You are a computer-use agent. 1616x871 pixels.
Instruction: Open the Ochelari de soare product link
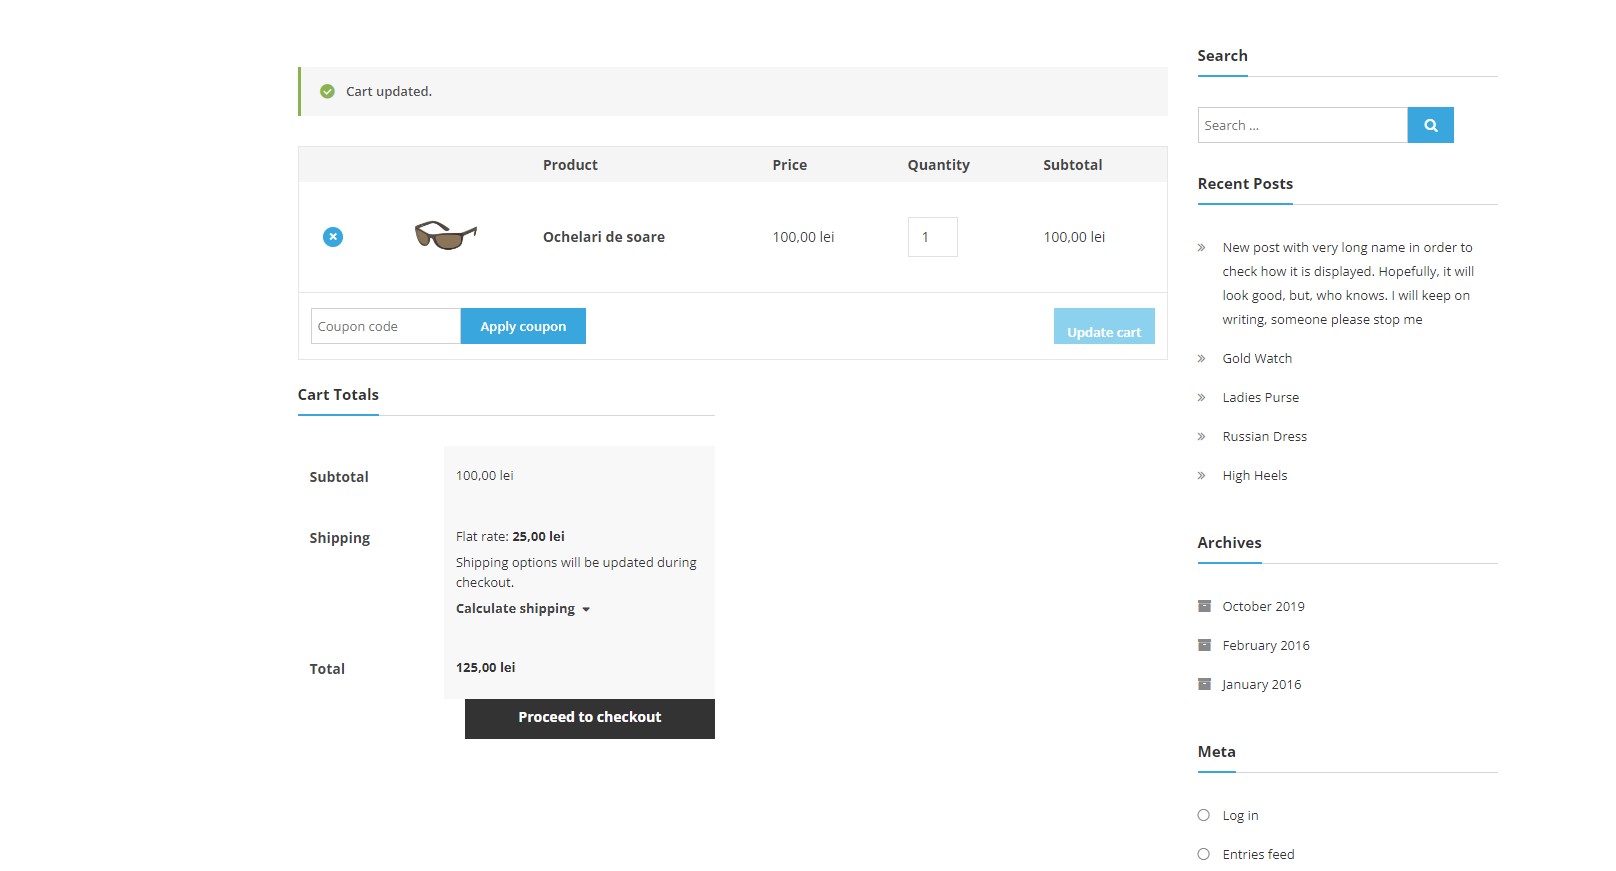pyautogui.click(x=604, y=237)
